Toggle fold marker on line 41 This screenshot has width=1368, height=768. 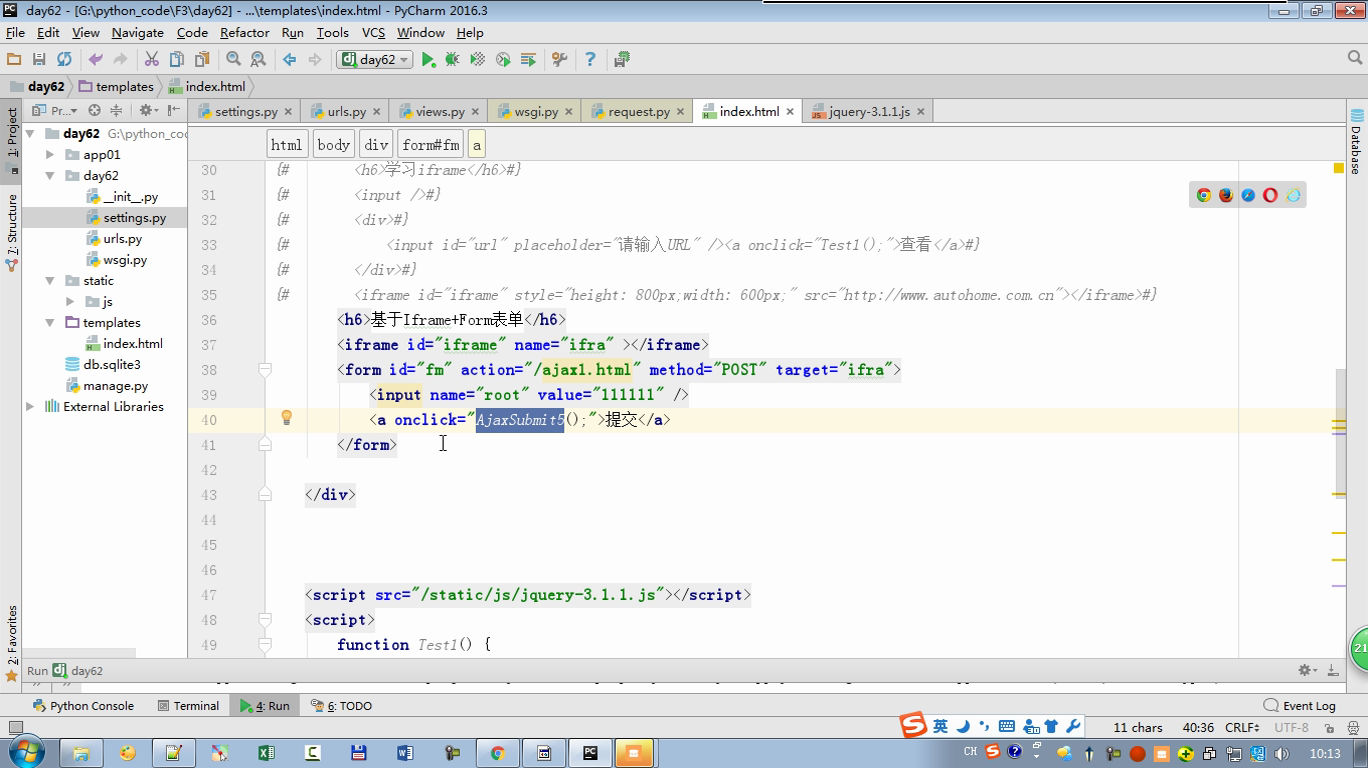265,444
